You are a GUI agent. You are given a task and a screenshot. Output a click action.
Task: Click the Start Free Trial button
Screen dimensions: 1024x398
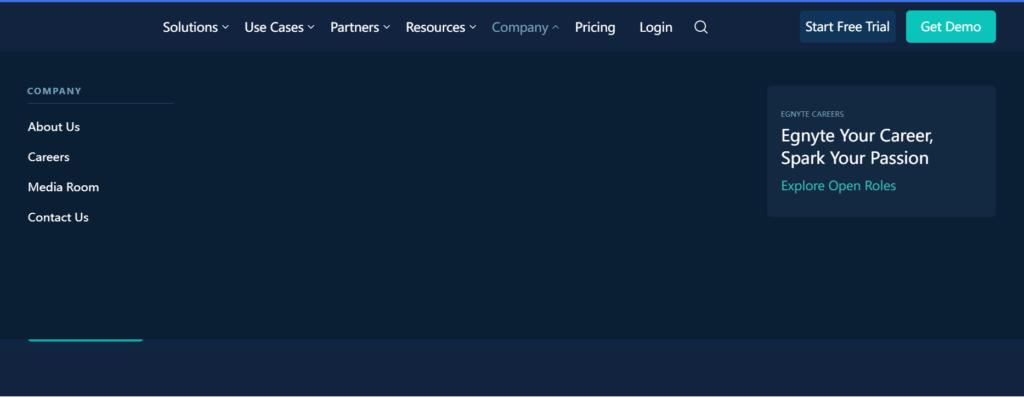pos(847,27)
